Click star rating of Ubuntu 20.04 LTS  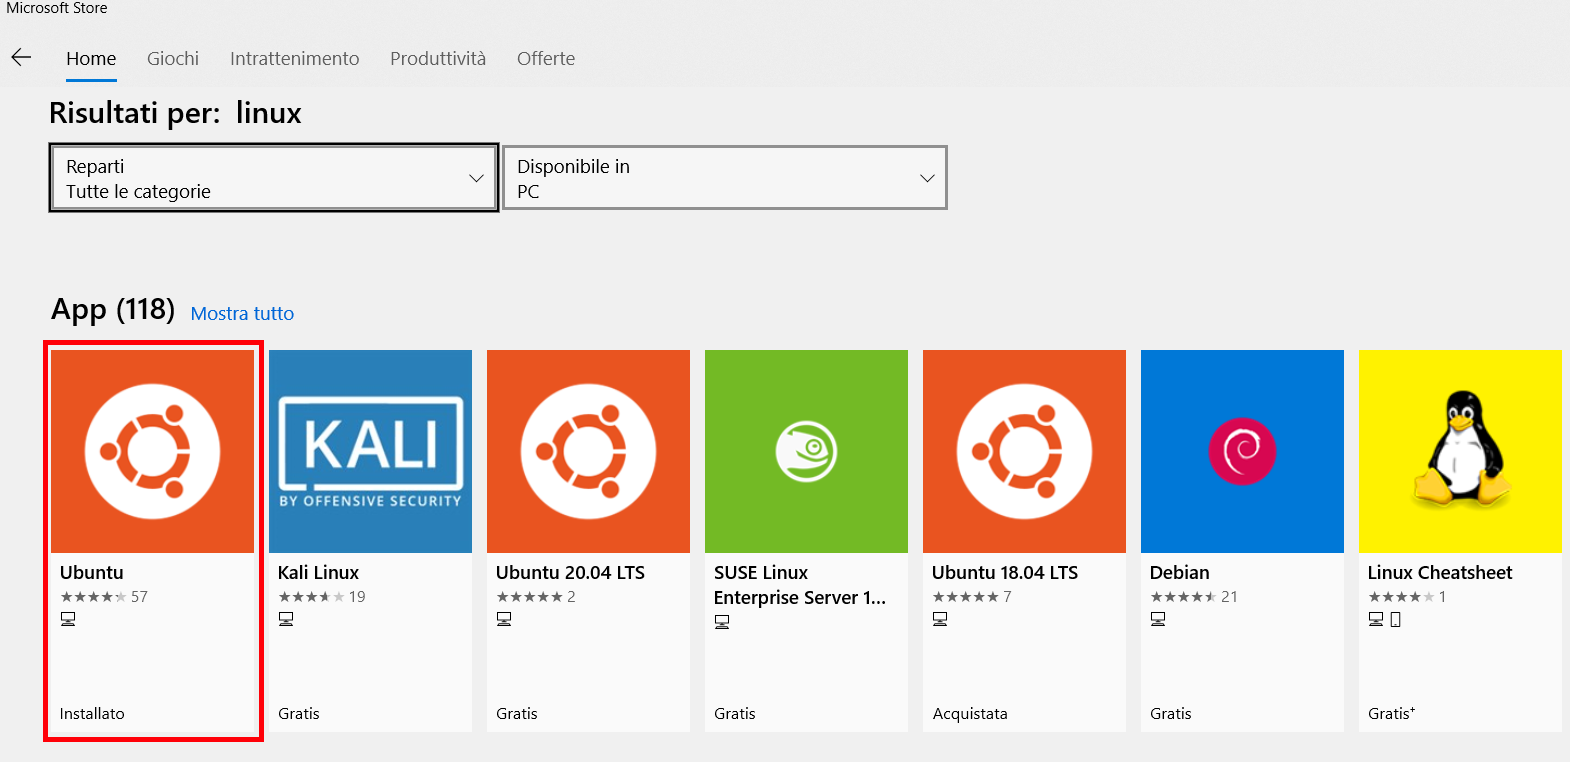click(x=529, y=597)
